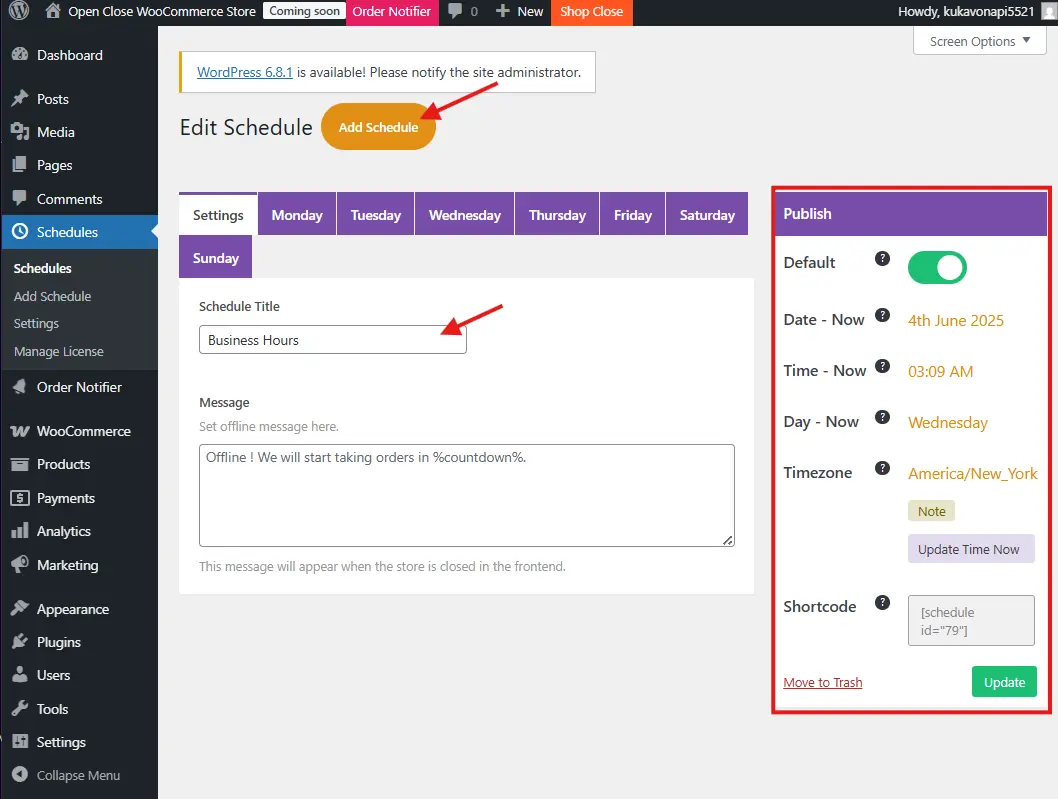Click the 4th June 2025 date value
Image resolution: width=1058 pixels, height=799 pixels.
(x=955, y=321)
